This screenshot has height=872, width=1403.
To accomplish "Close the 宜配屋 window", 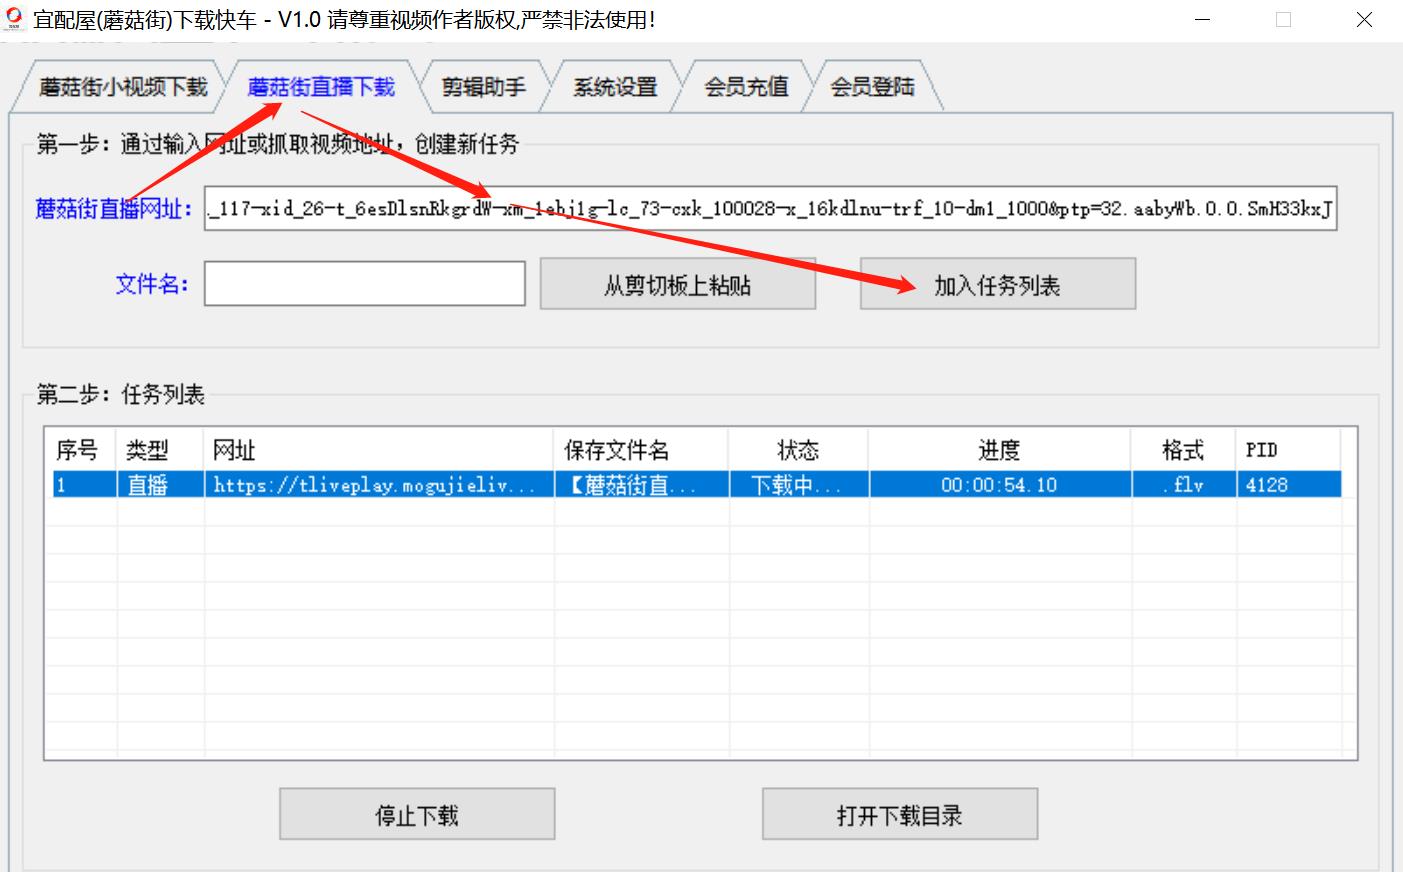I will (1364, 20).
